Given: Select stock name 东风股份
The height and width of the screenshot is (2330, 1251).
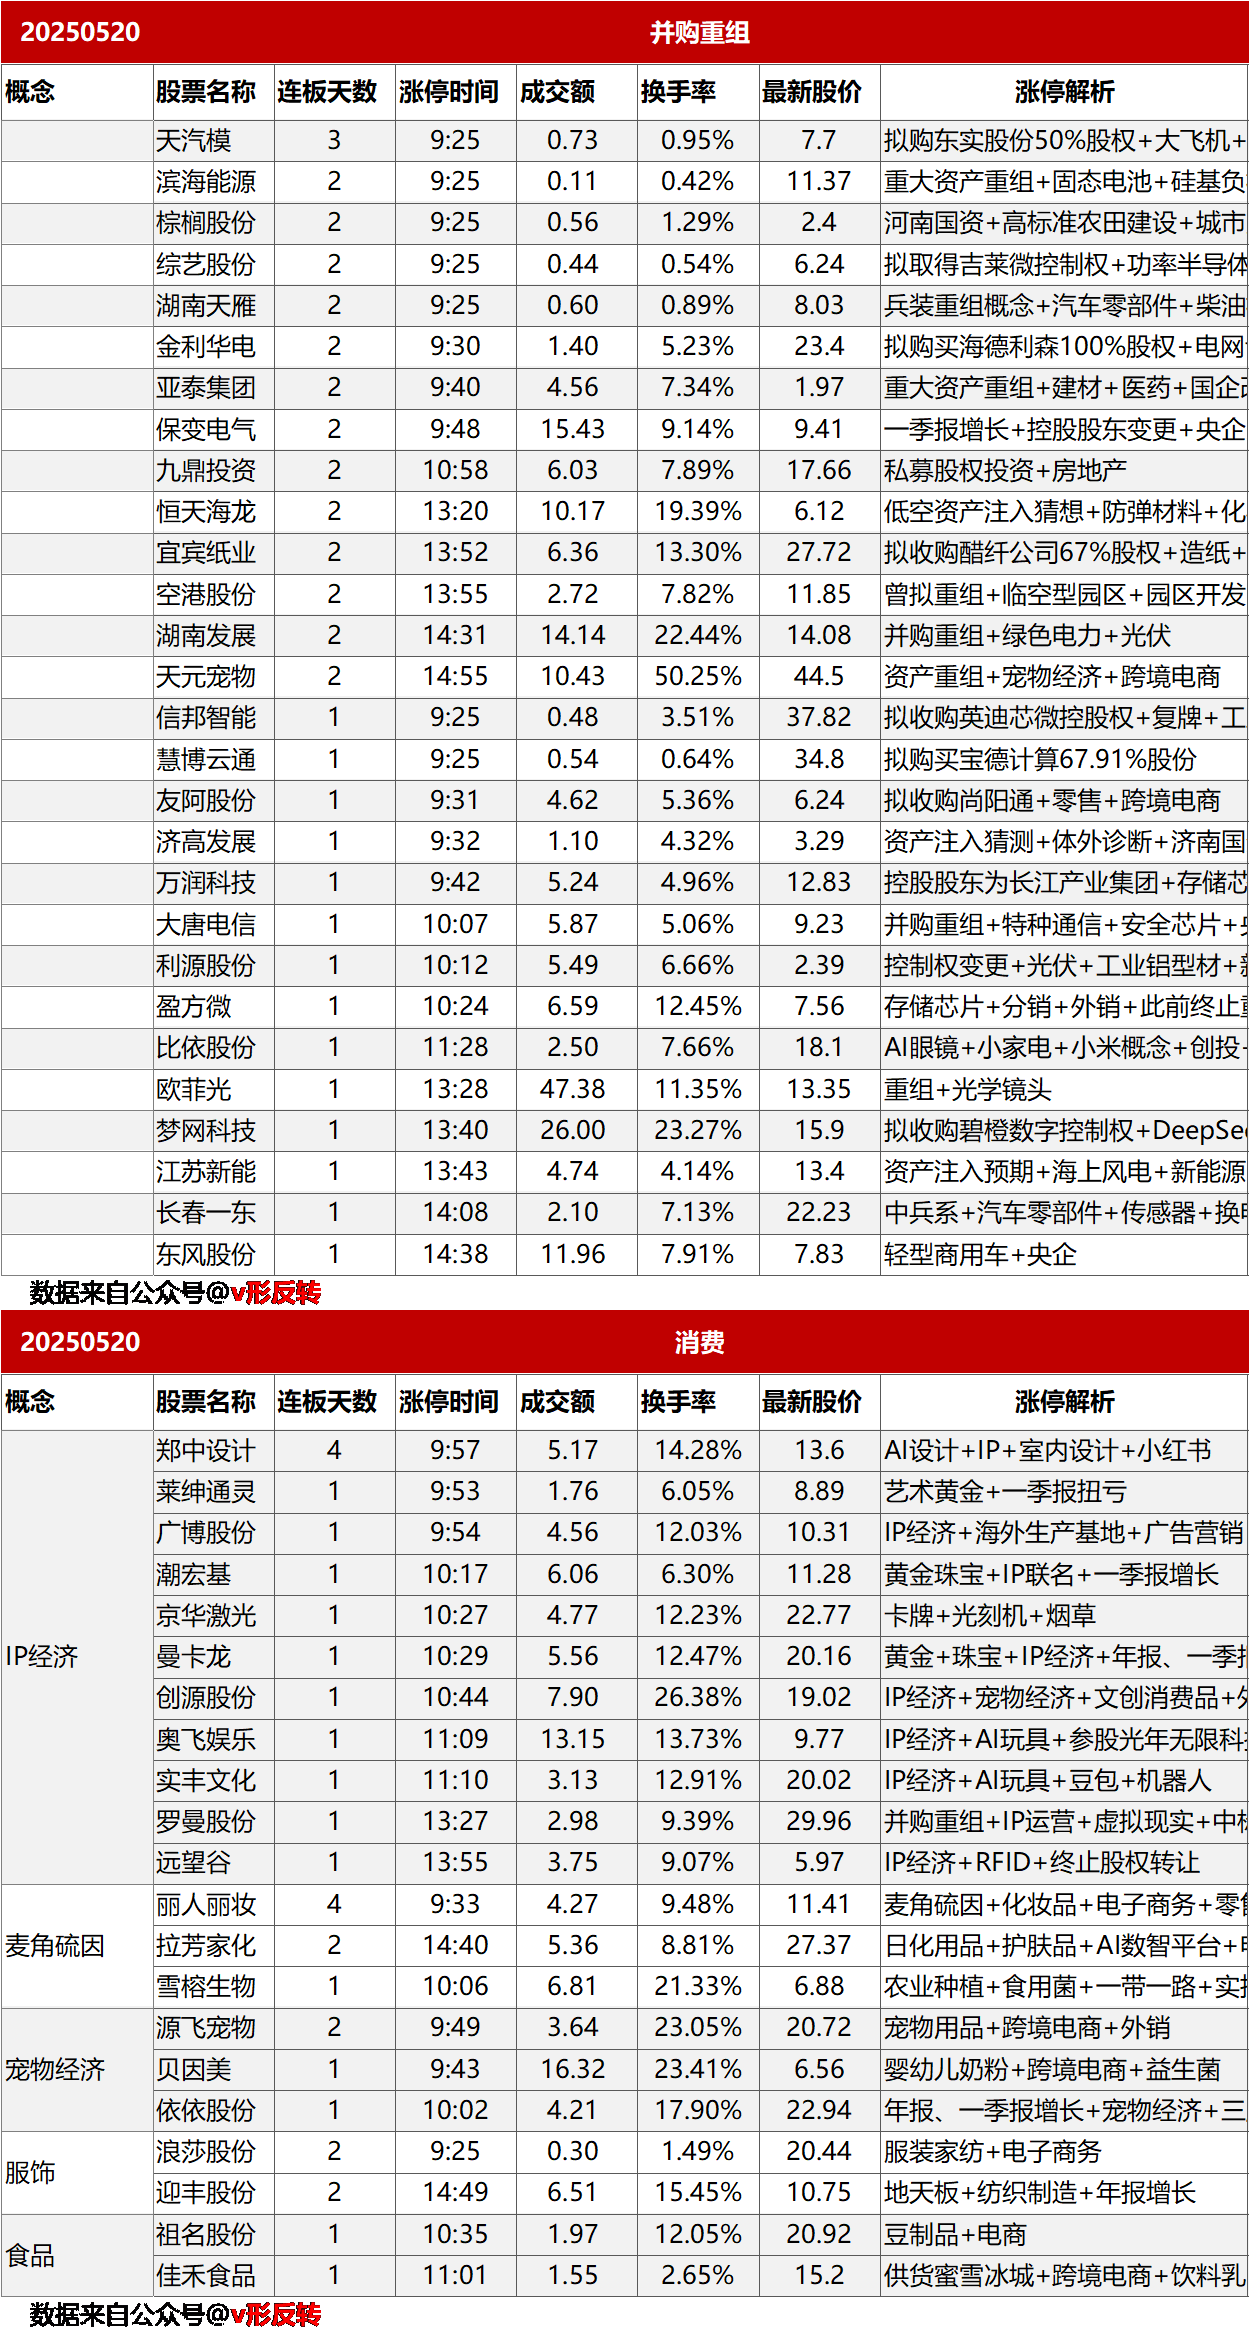Looking at the screenshot, I should point(206,1254).
